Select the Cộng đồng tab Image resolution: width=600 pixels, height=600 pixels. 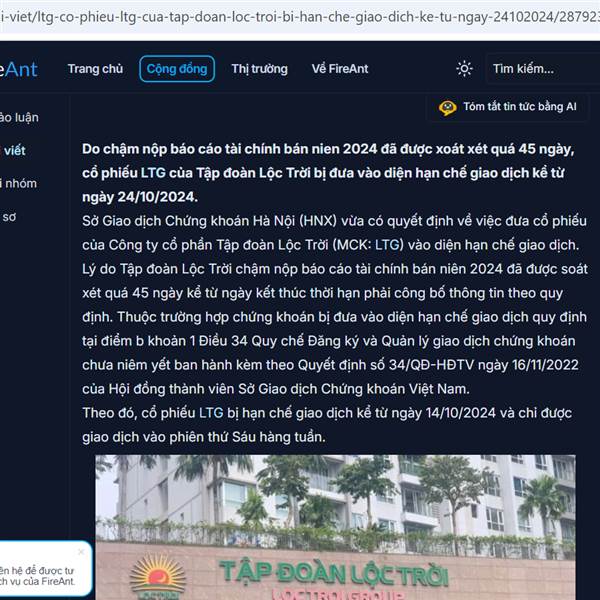pos(177,69)
